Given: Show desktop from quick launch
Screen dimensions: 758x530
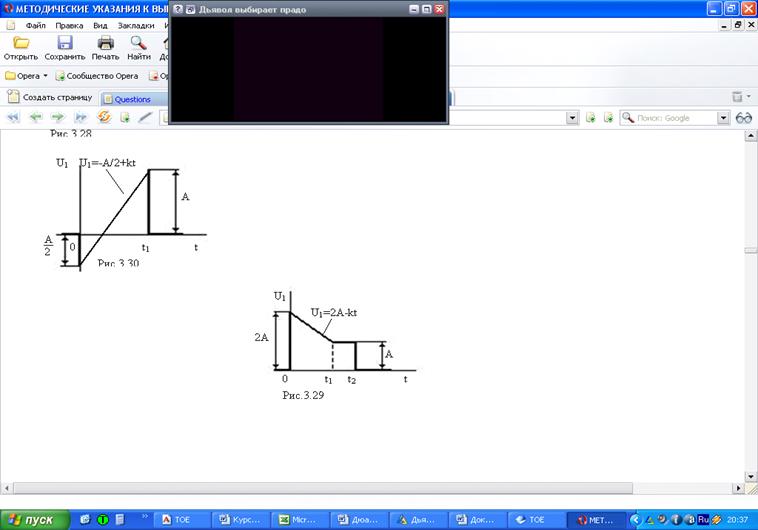Looking at the screenshot, I should coord(85,520).
